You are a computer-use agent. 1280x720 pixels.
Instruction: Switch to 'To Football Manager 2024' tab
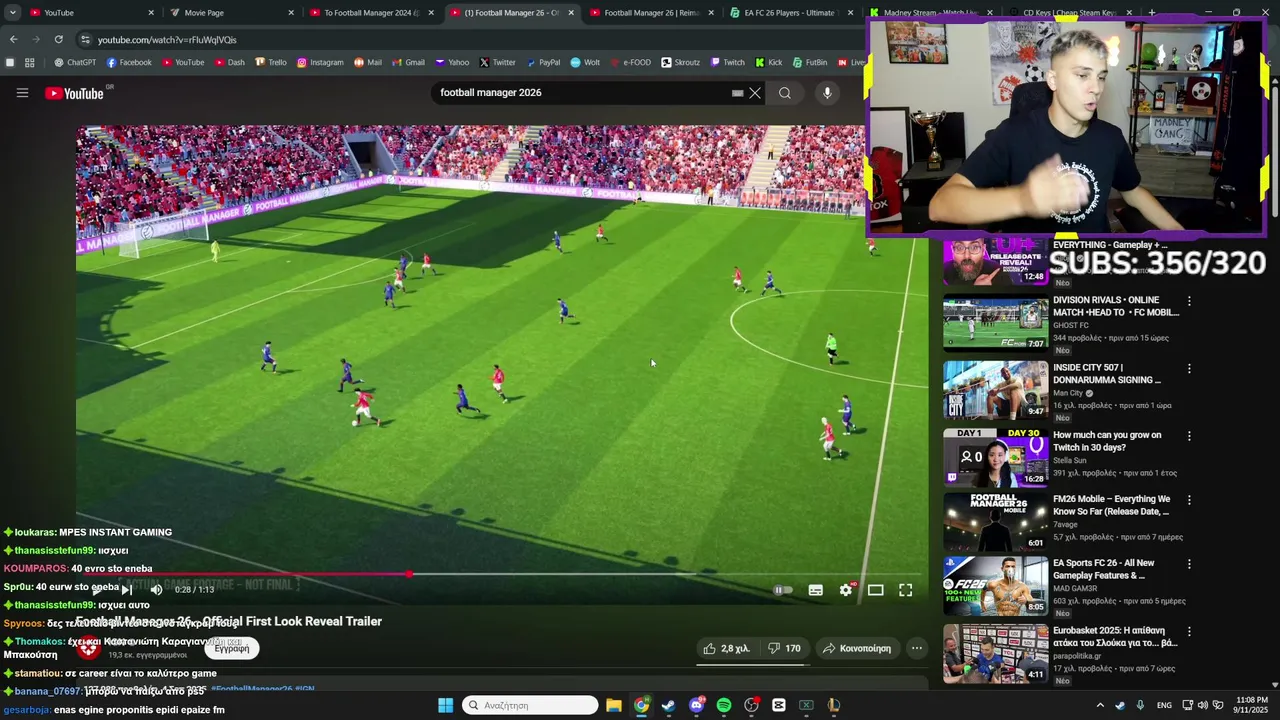coord(371,13)
